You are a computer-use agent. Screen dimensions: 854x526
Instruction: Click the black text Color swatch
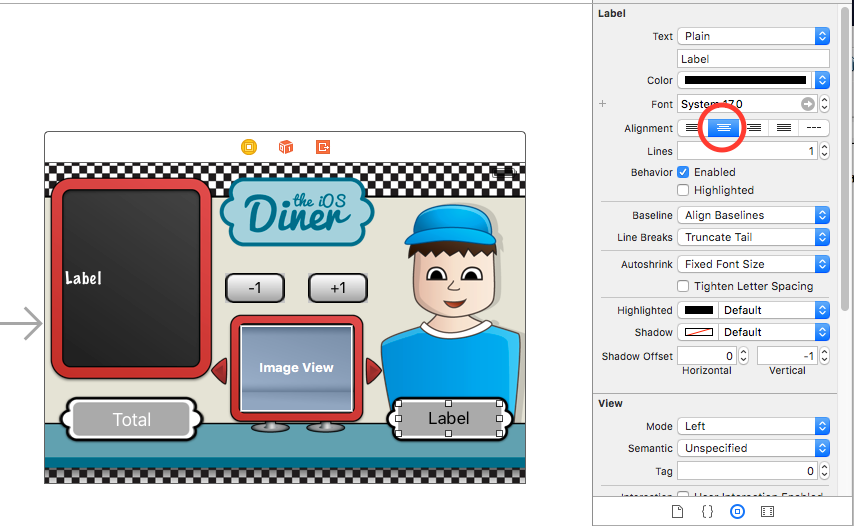[x=745, y=80]
